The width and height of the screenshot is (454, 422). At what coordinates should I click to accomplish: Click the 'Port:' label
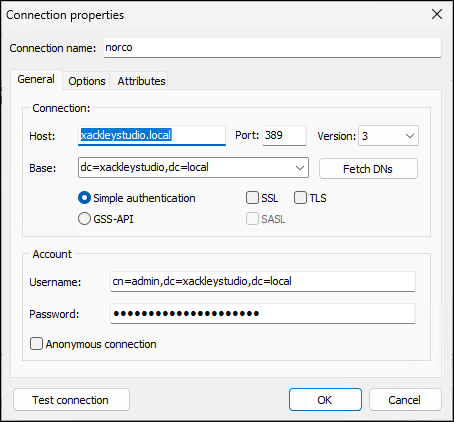click(247, 135)
